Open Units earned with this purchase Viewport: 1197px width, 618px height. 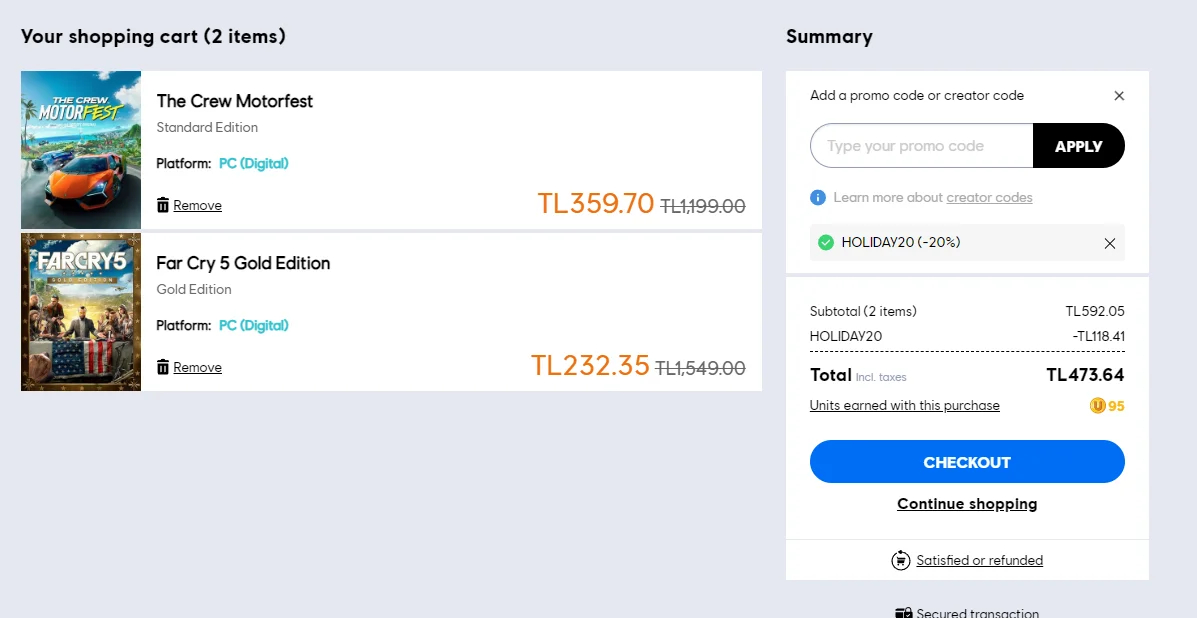[905, 405]
